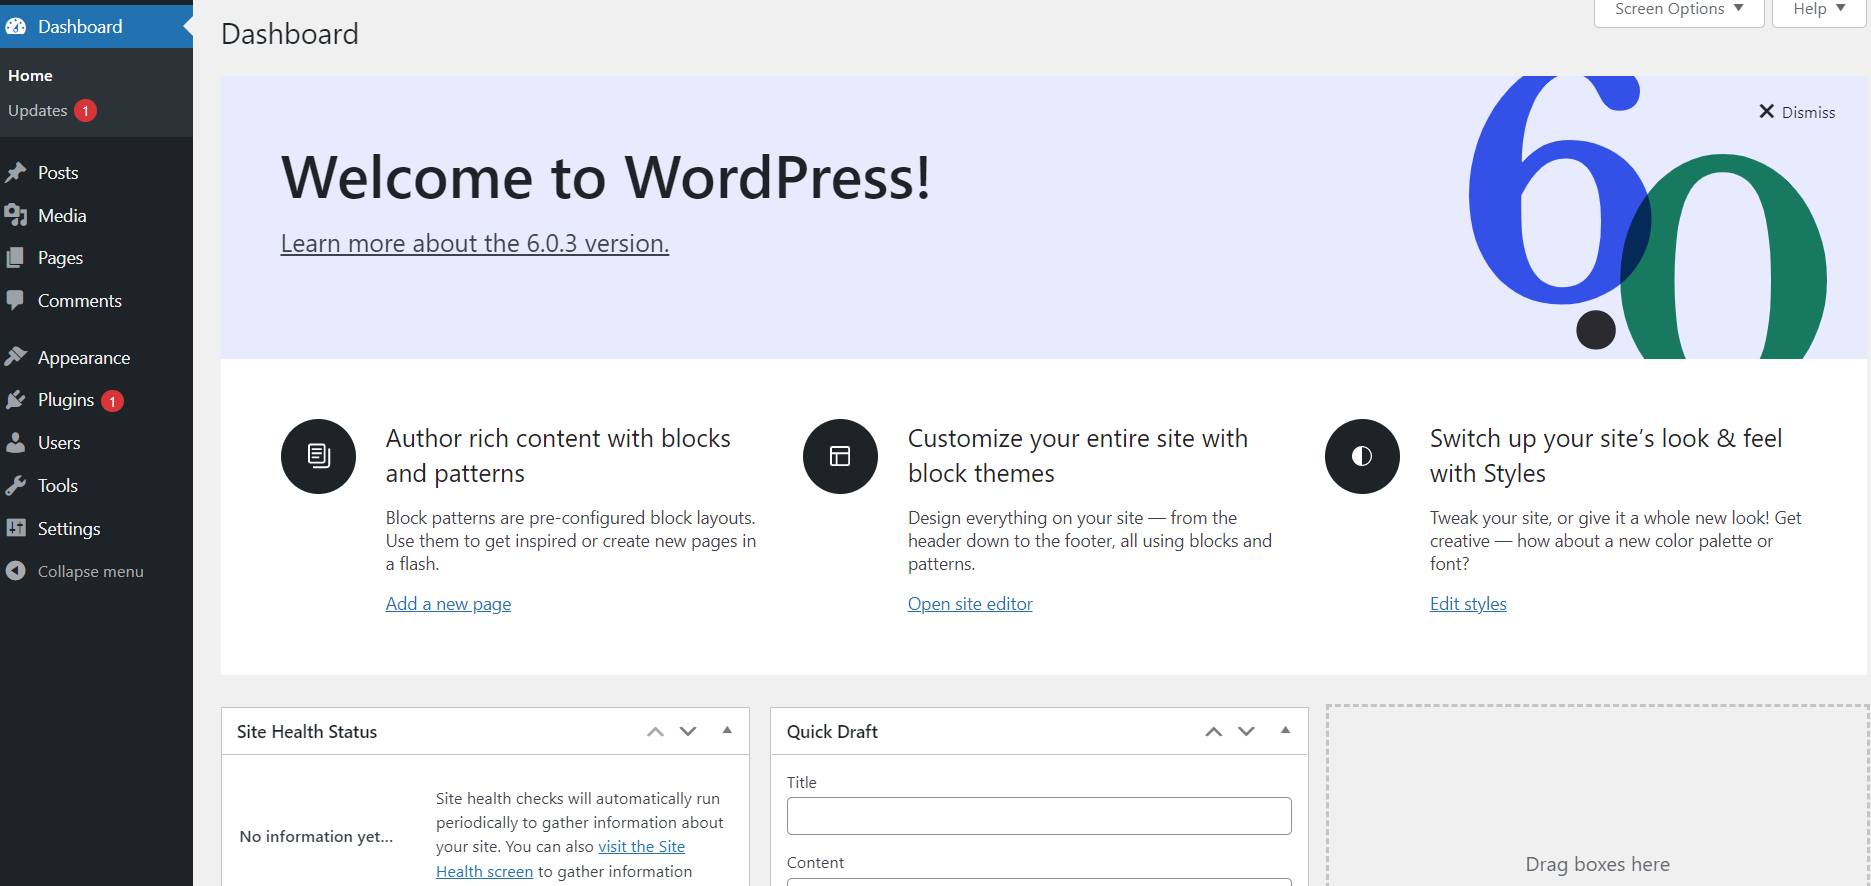
Task: Click Add a new page link
Action: (448, 604)
